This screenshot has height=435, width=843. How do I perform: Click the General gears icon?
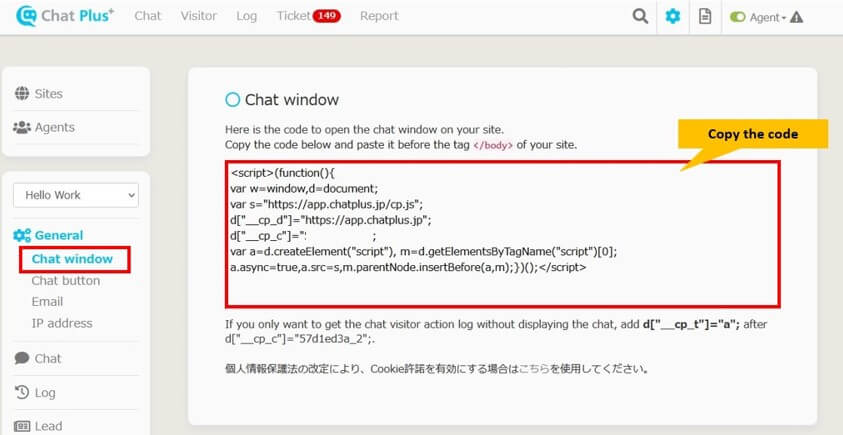pos(22,236)
